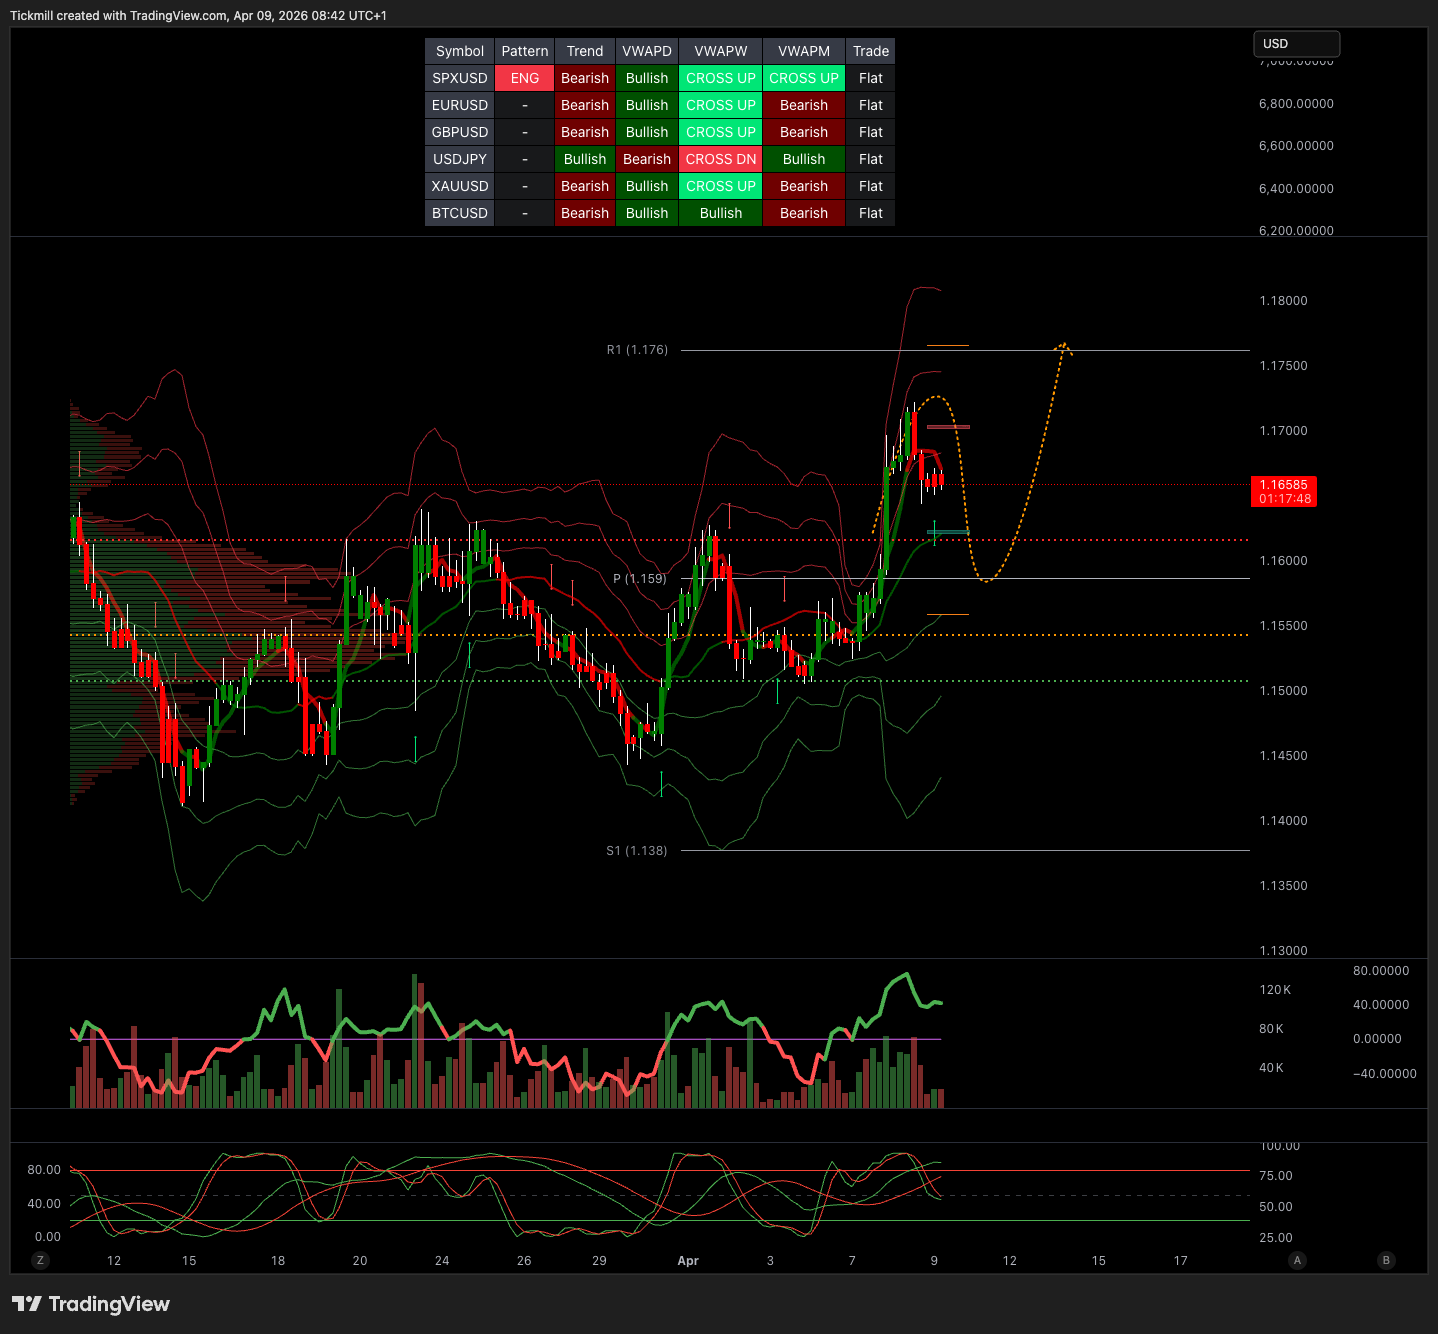Click the Tickmill TradingView.com attribution text

click(198, 16)
